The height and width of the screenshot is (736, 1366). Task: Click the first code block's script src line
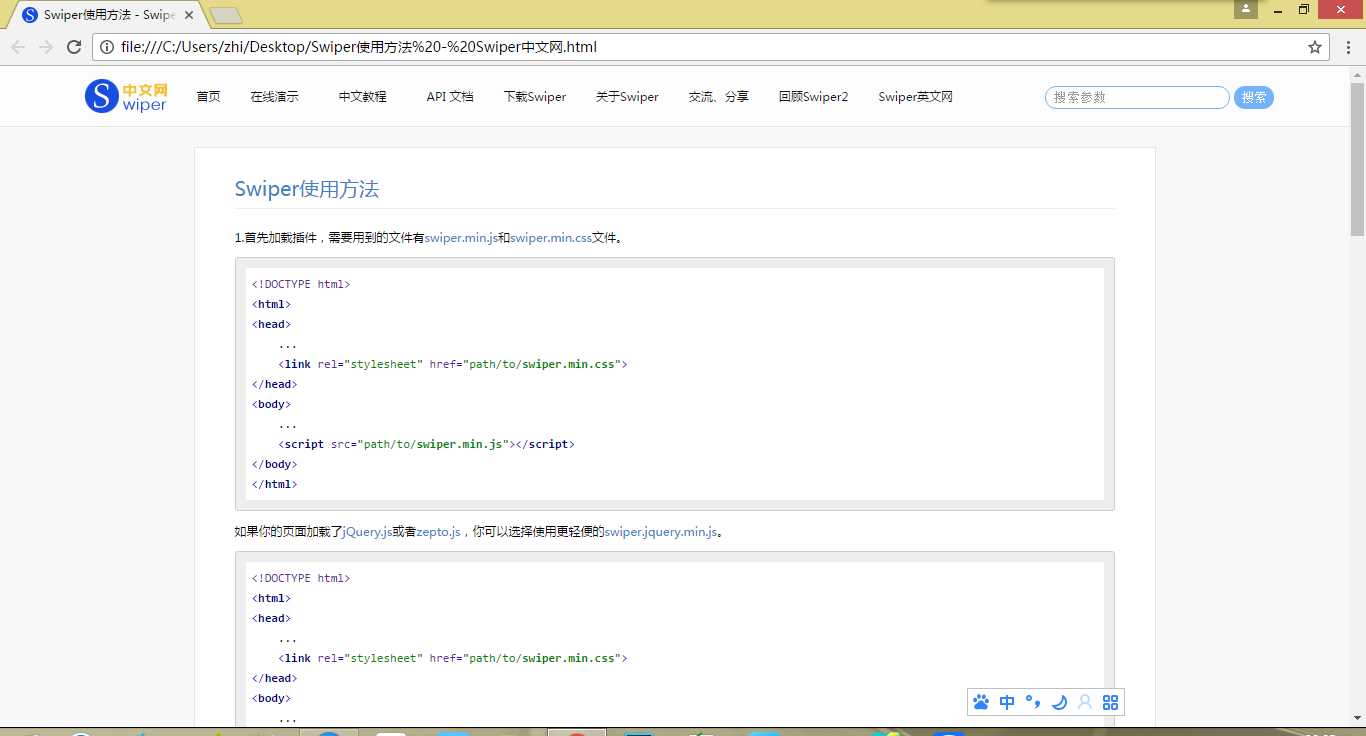(x=427, y=444)
